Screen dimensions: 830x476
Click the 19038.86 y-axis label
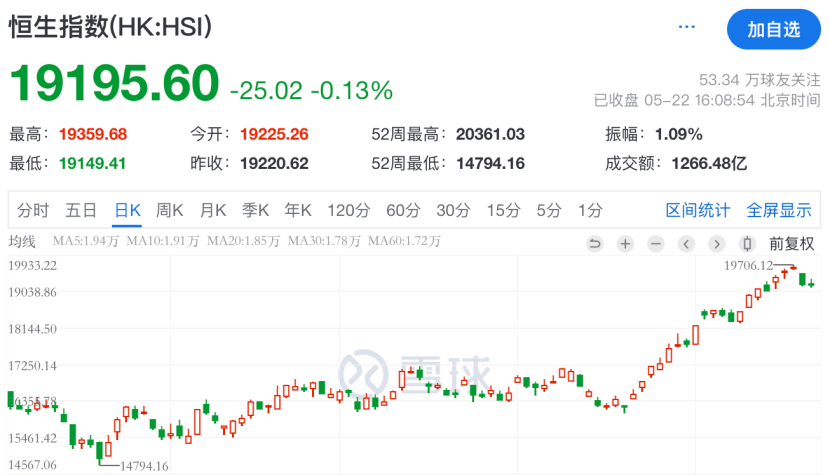point(32,292)
